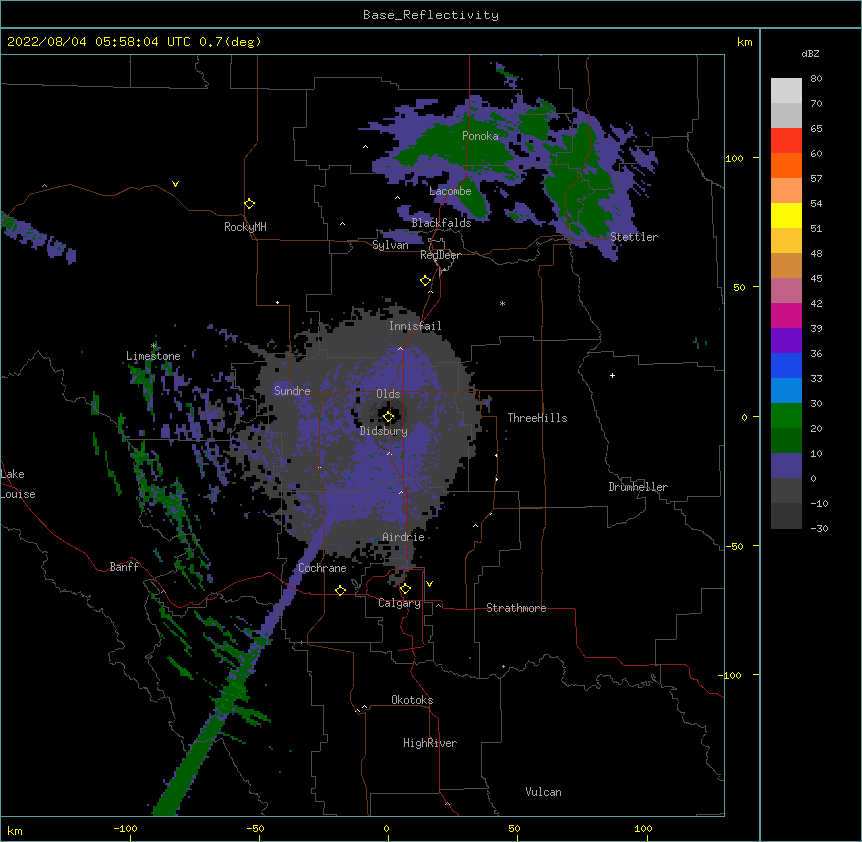This screenshot has width=862, height=842.
Task: Click the Lake Louise label
Action: (x=18, y=484)
